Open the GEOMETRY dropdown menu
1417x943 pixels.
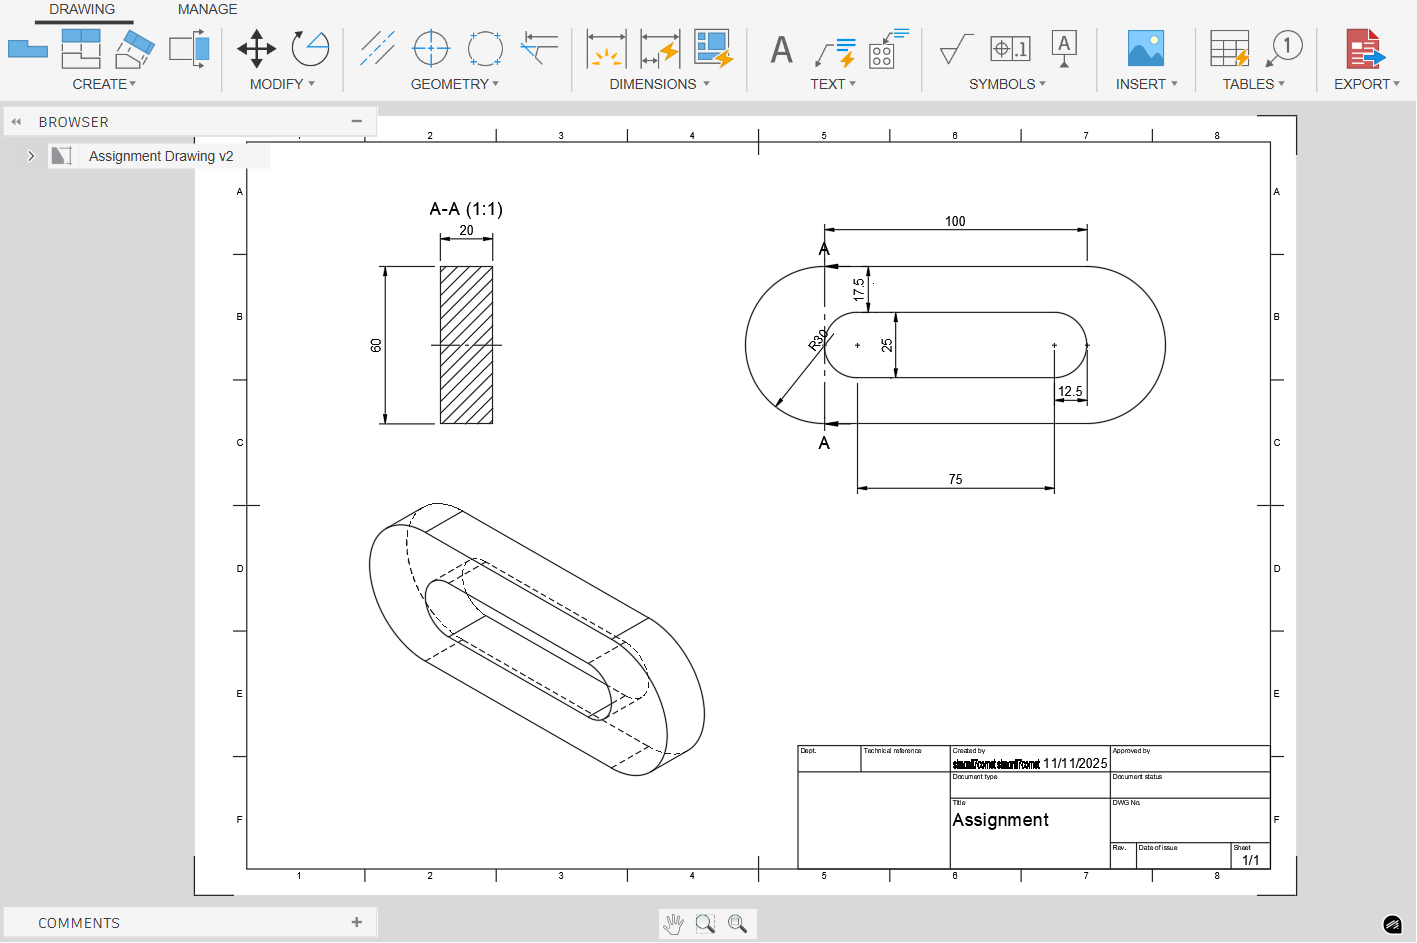455,84
